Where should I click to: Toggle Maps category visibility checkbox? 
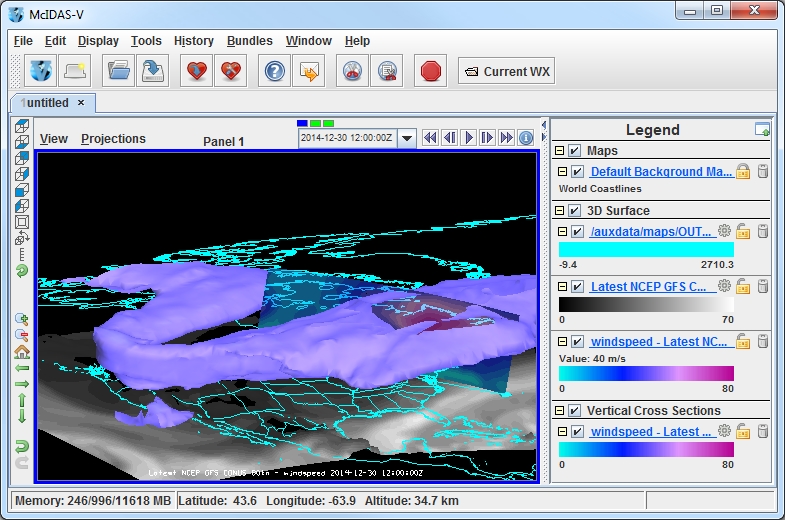tap(575, 151)
